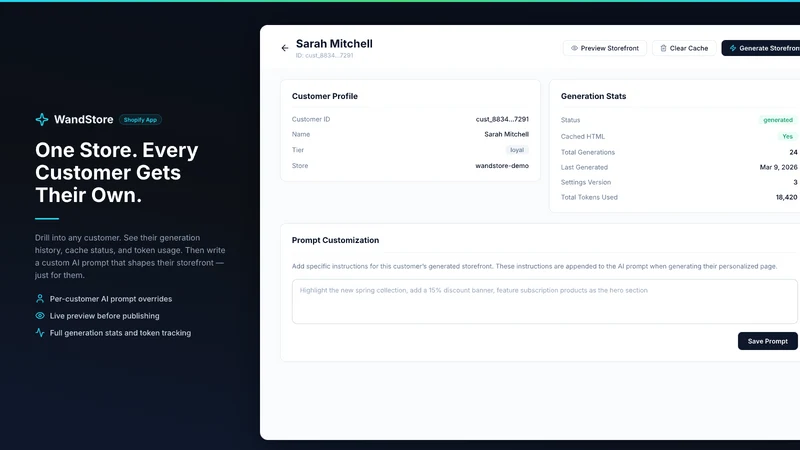Click the 'generated' status badge
Viewport: 800px width, 450px height.
(x=778, y=120)
